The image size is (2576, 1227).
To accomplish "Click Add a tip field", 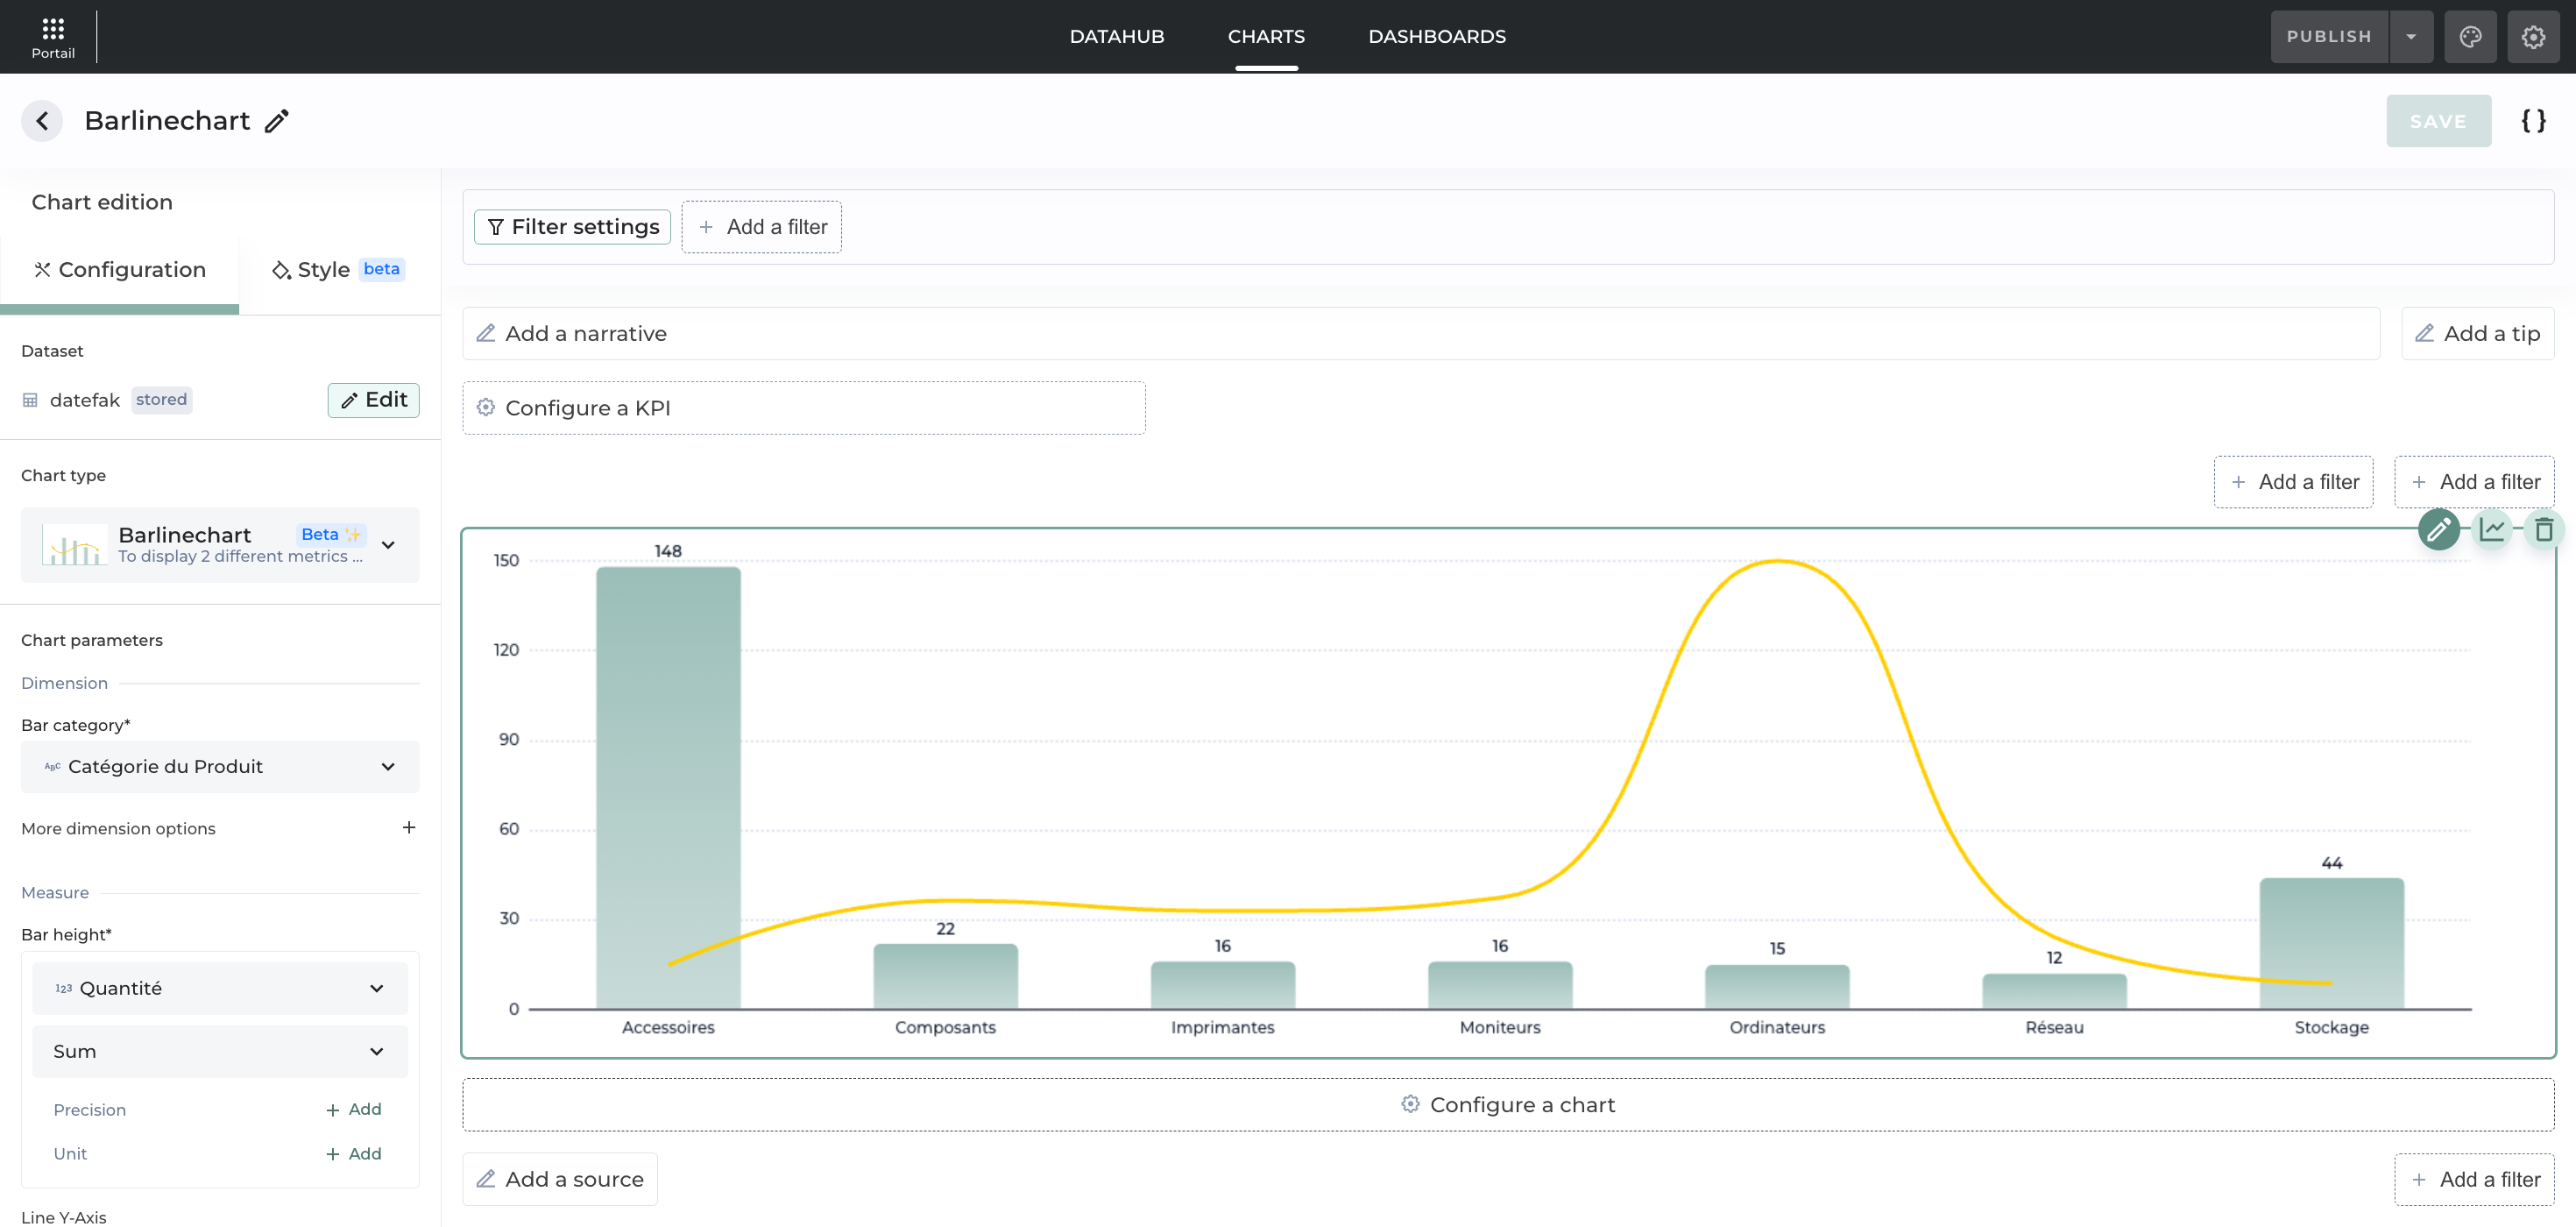I will (x=2477, y=333).
